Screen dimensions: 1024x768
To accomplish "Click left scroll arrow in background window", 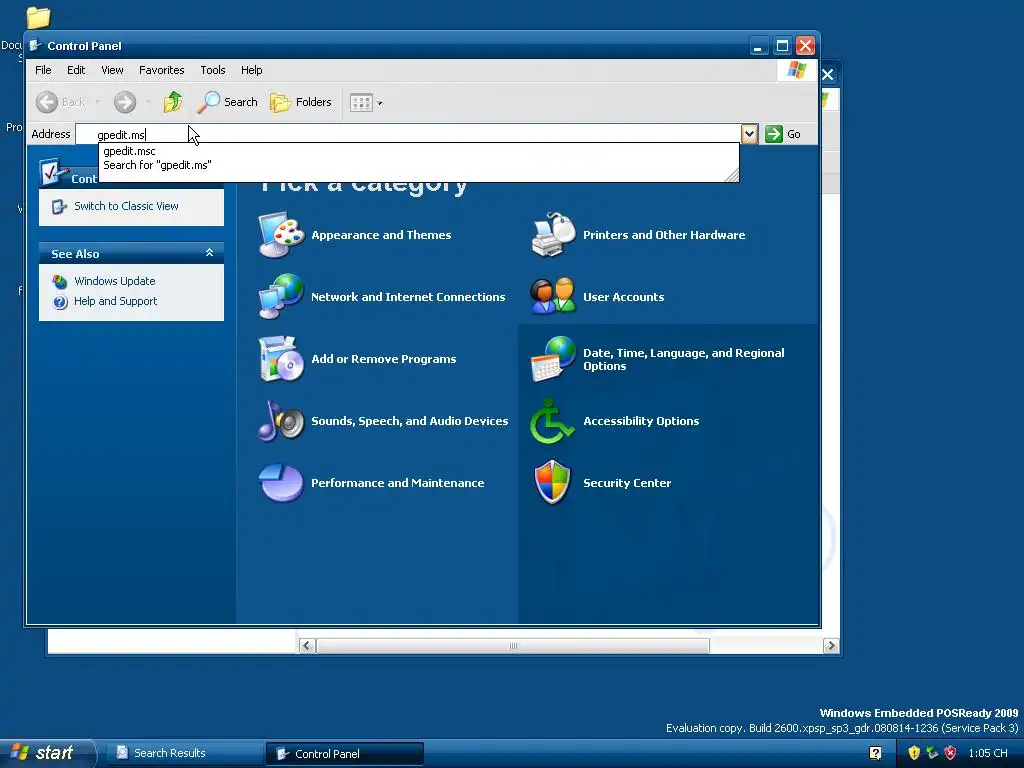I will coord(307,646).
